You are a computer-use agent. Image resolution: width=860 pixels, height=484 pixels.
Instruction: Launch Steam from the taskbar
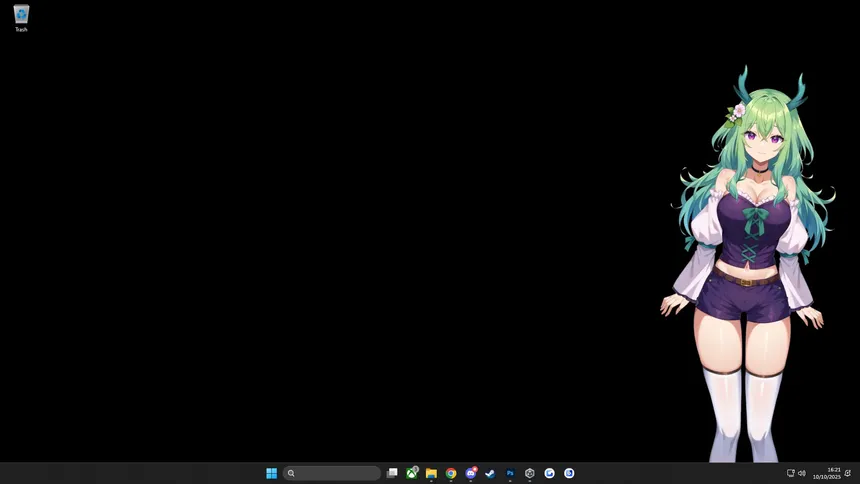(x=490, y=473)
